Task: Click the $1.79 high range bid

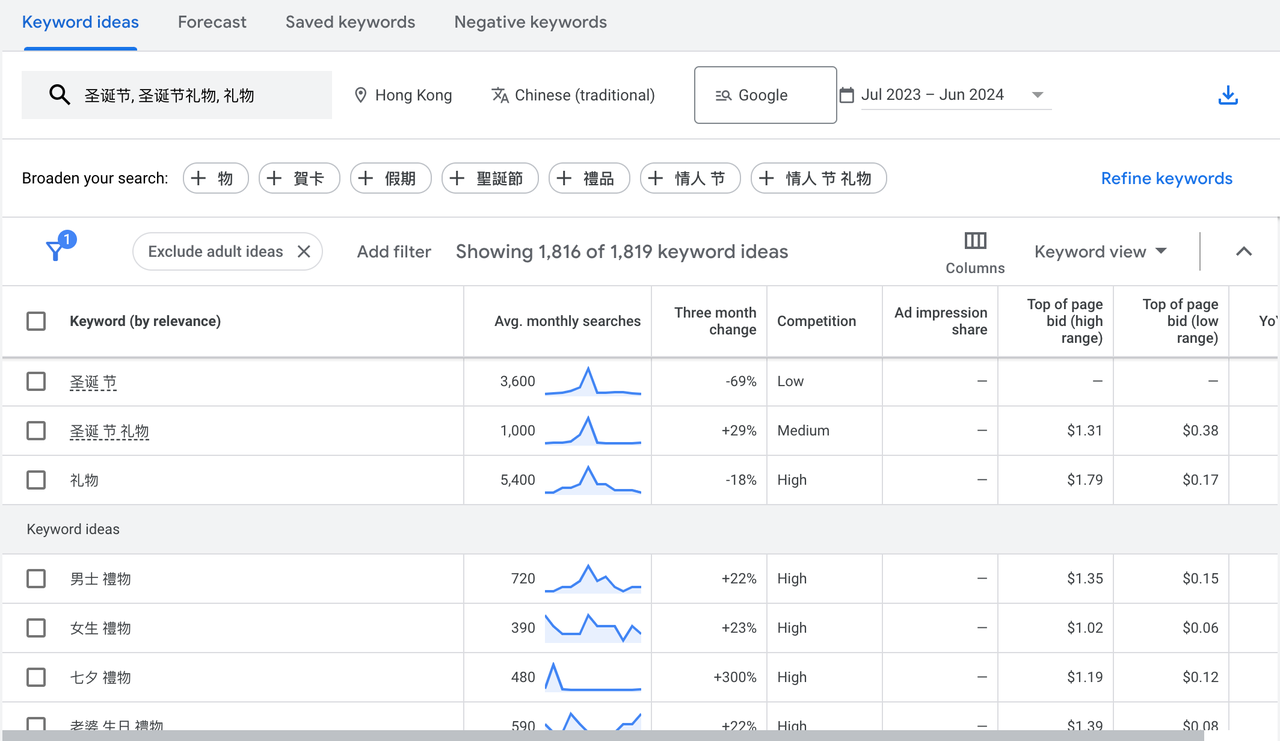Action: click(x=1085, y=480)
